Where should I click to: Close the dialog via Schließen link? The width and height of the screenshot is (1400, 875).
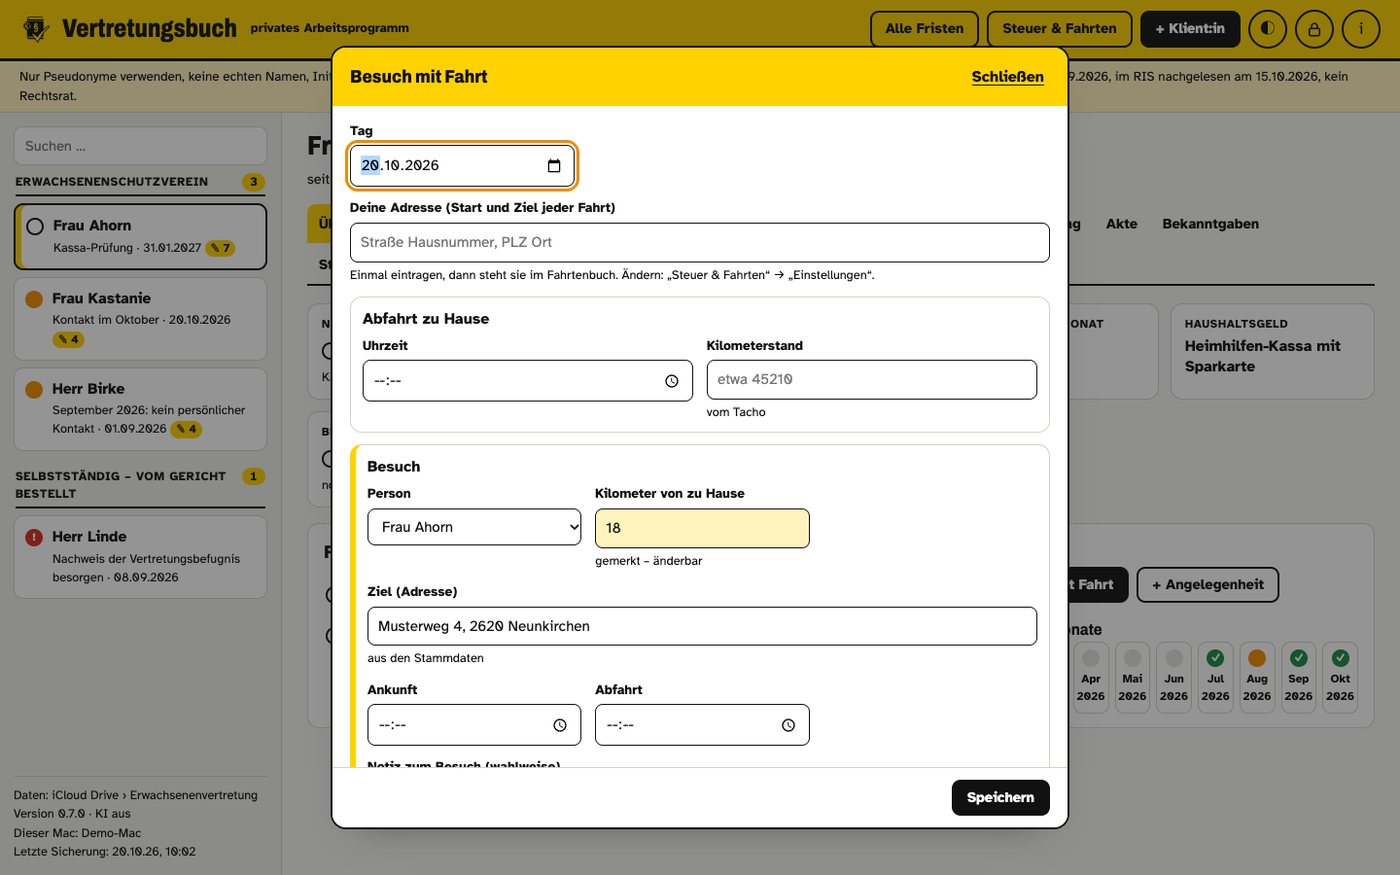[1008, 77]
